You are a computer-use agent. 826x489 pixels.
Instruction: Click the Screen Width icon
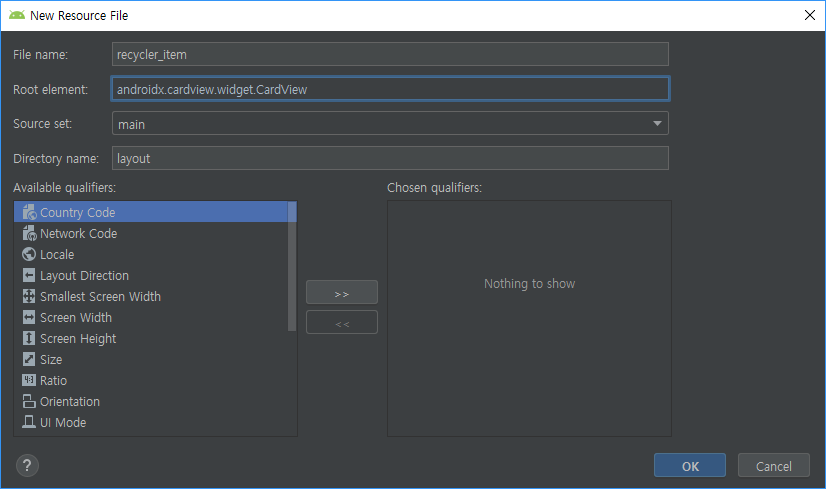pos(29,318)
